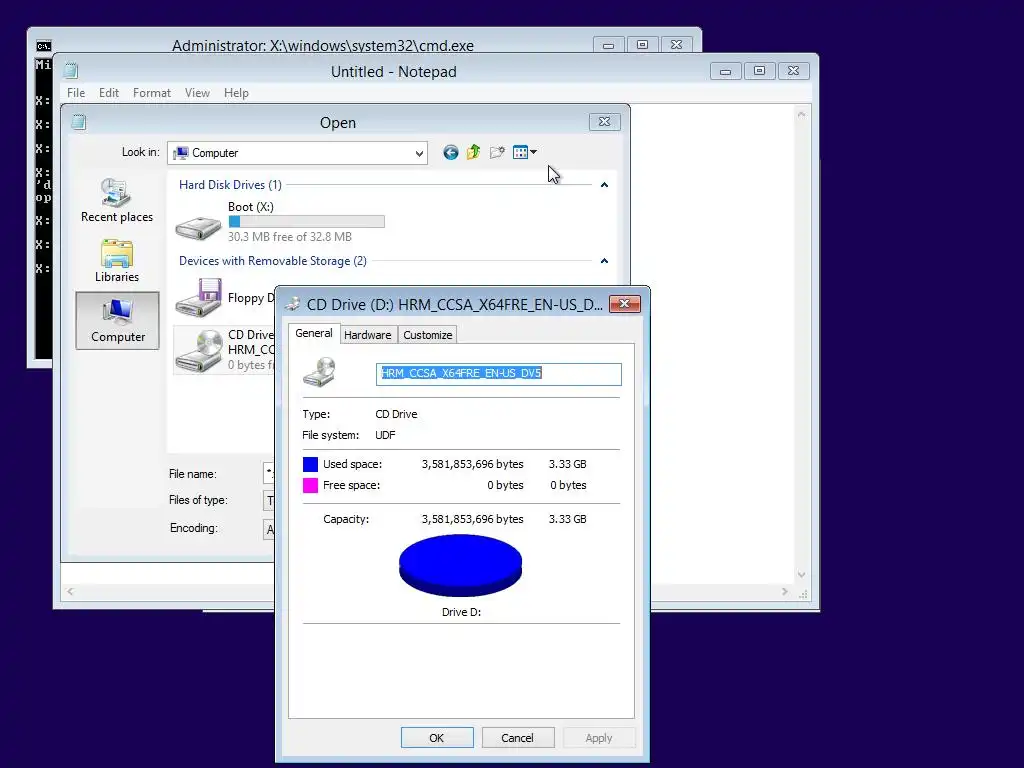Select the CD Drive icon in list
The image size is (1024, 768).
(199, 351)
